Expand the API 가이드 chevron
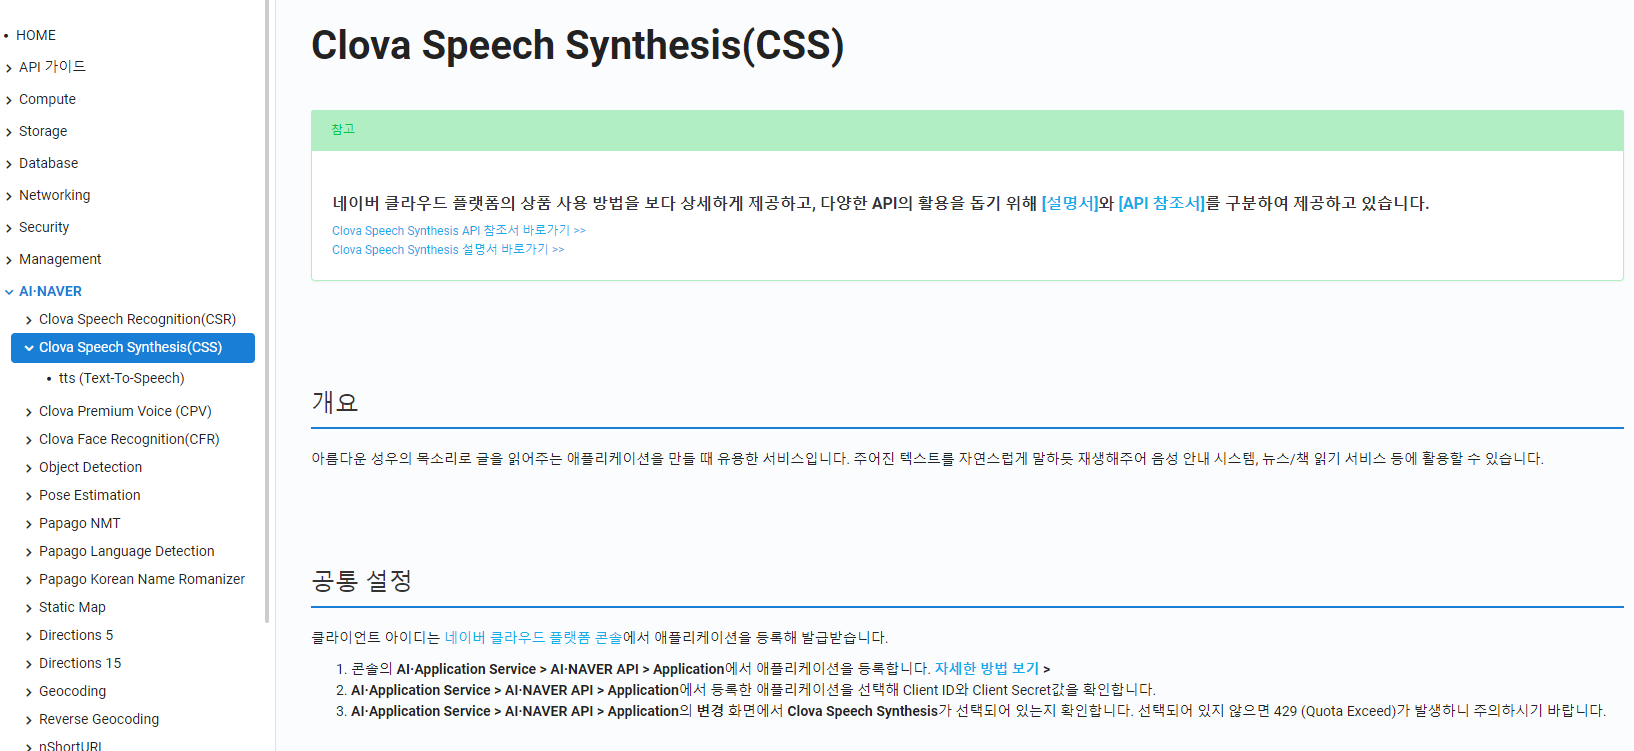The image size is (1634, 751). pos(9,68)
